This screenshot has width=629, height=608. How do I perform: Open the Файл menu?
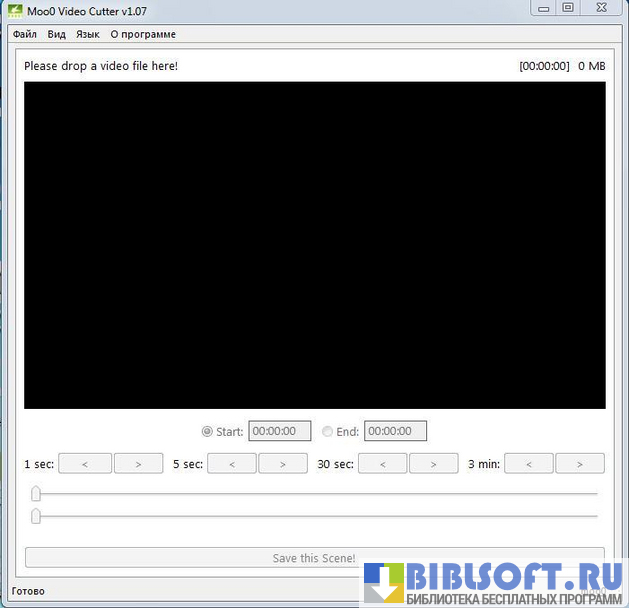tap(25, 34)
